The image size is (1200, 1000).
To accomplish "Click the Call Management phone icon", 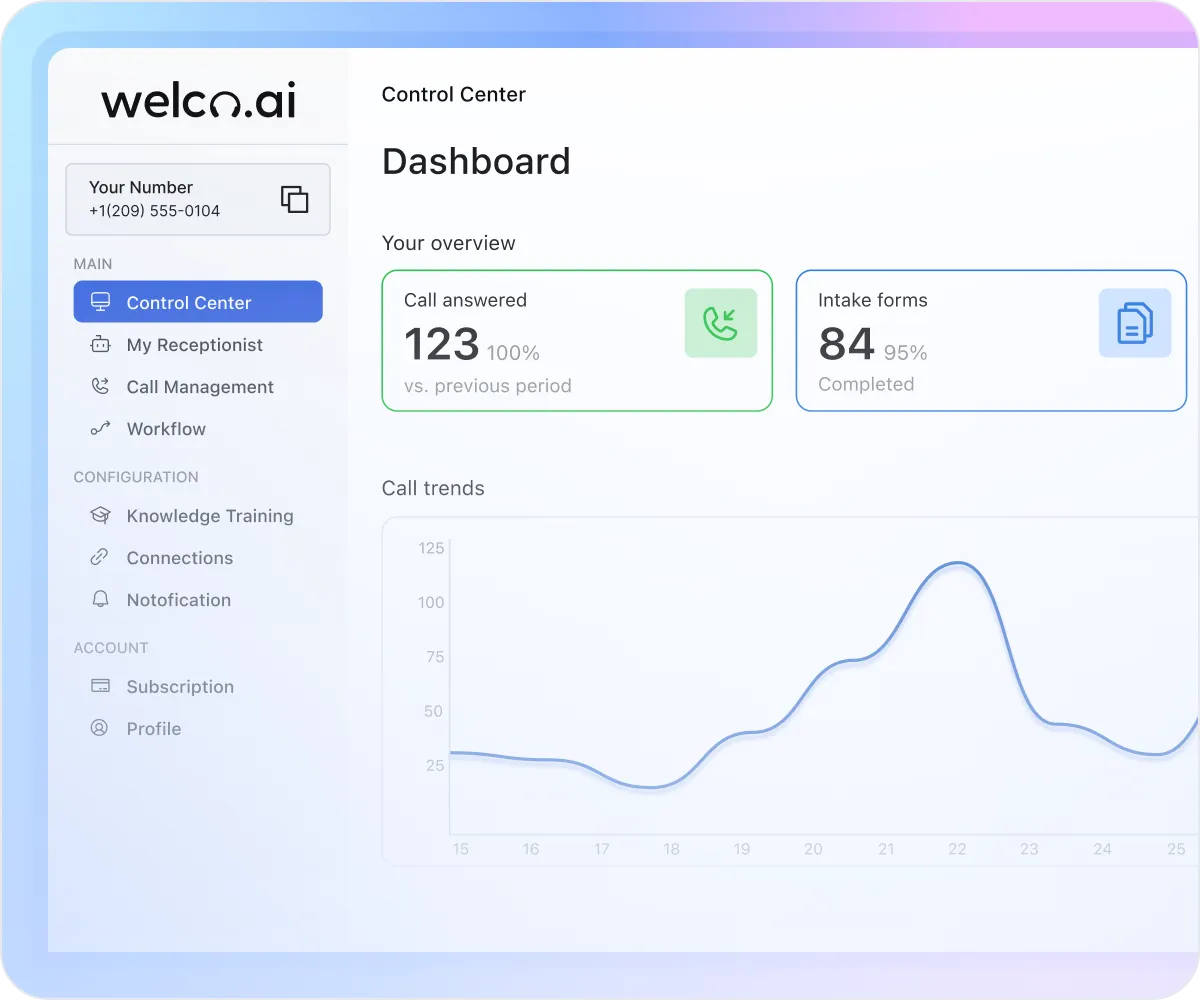I will pyautogui.click(x=100, y=386).
